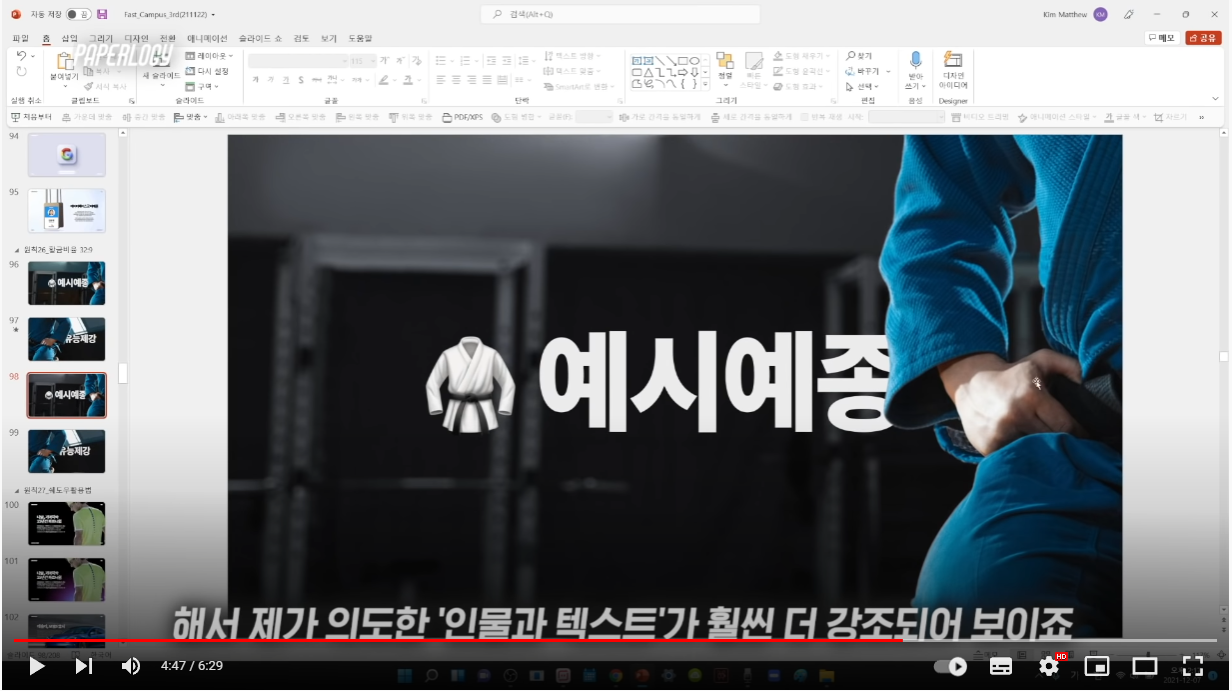Switch to miniplayer mode
The width and height of the screenshot is (1232, 691).
pos(1097,666)
